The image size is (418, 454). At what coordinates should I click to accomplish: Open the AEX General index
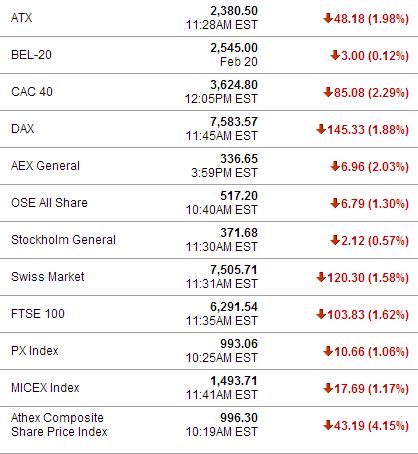(x=45, y=166)
